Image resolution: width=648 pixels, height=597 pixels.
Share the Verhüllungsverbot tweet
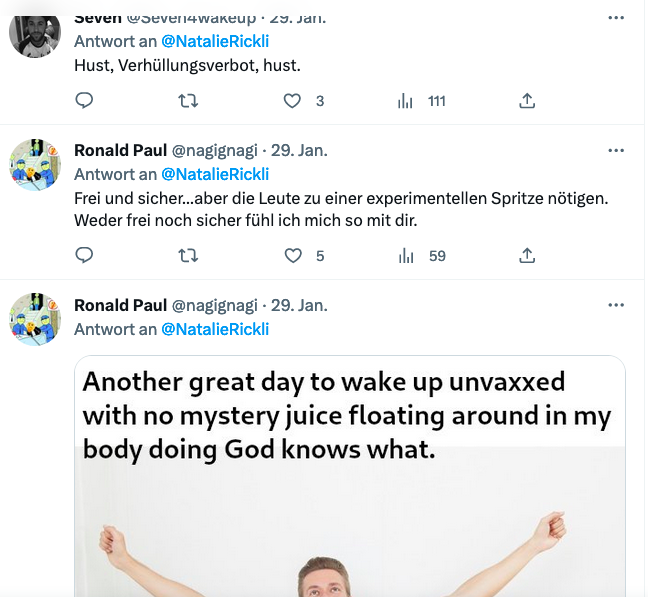pos(527,101)
